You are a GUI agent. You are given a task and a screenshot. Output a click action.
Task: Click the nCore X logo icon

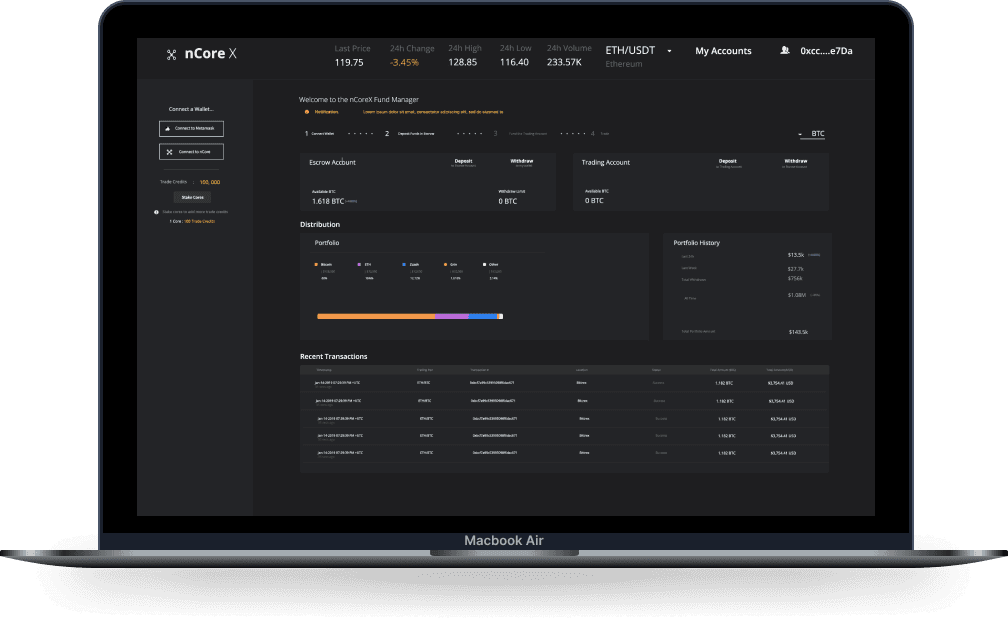tap(172, 54)
